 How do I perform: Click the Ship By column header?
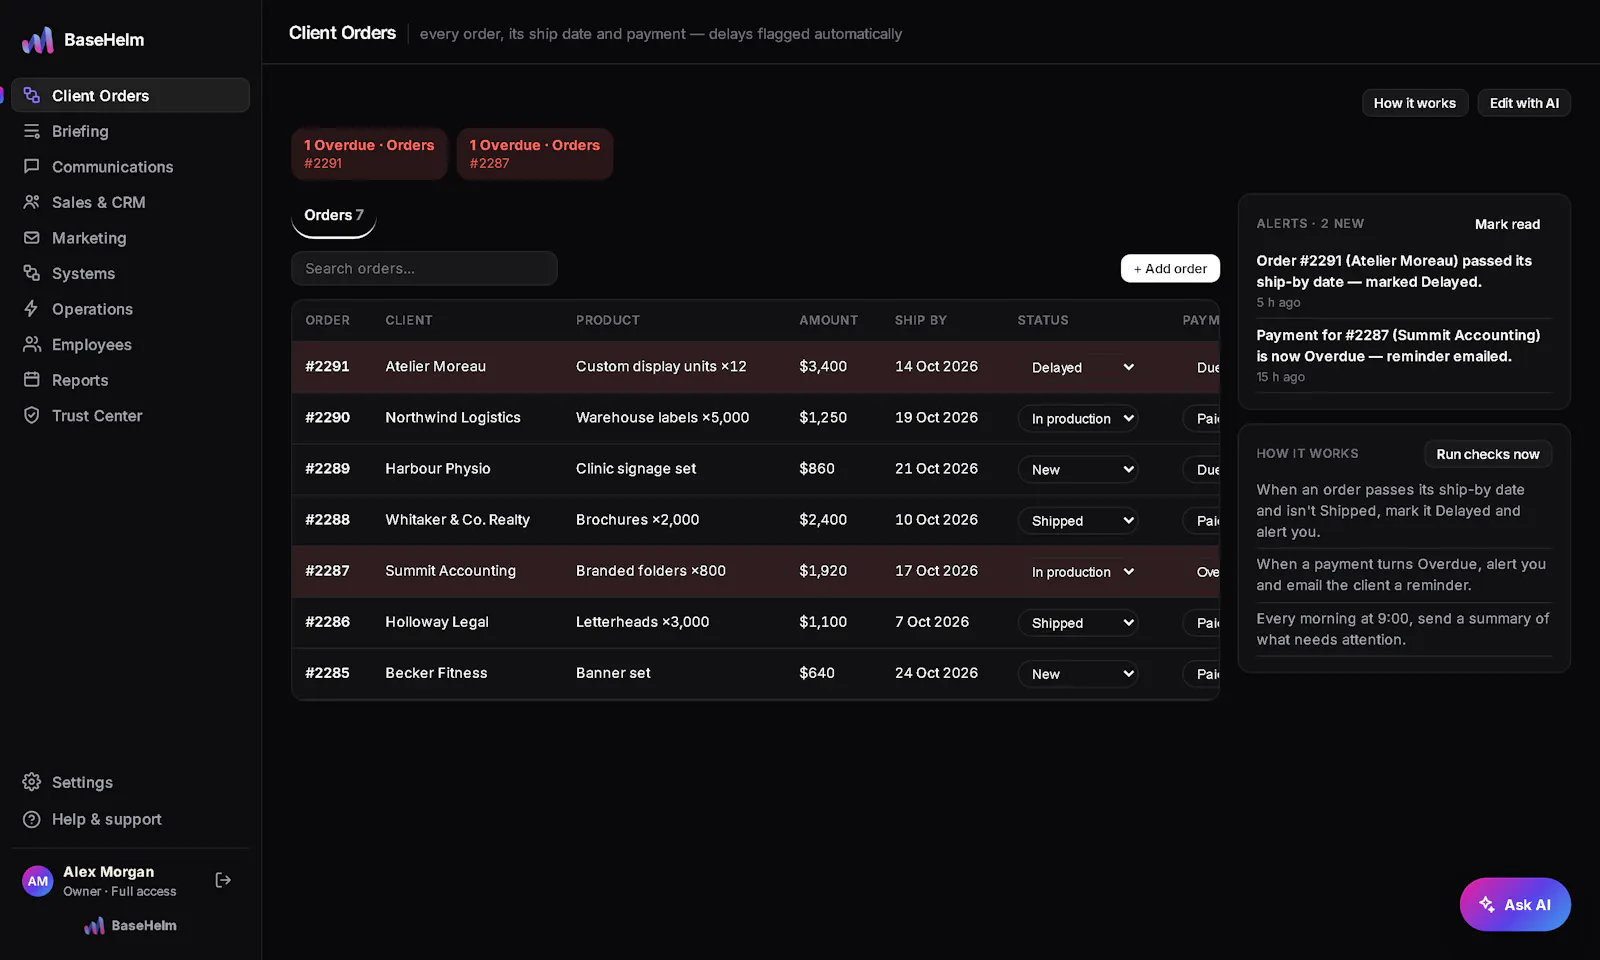click(920, 320)
